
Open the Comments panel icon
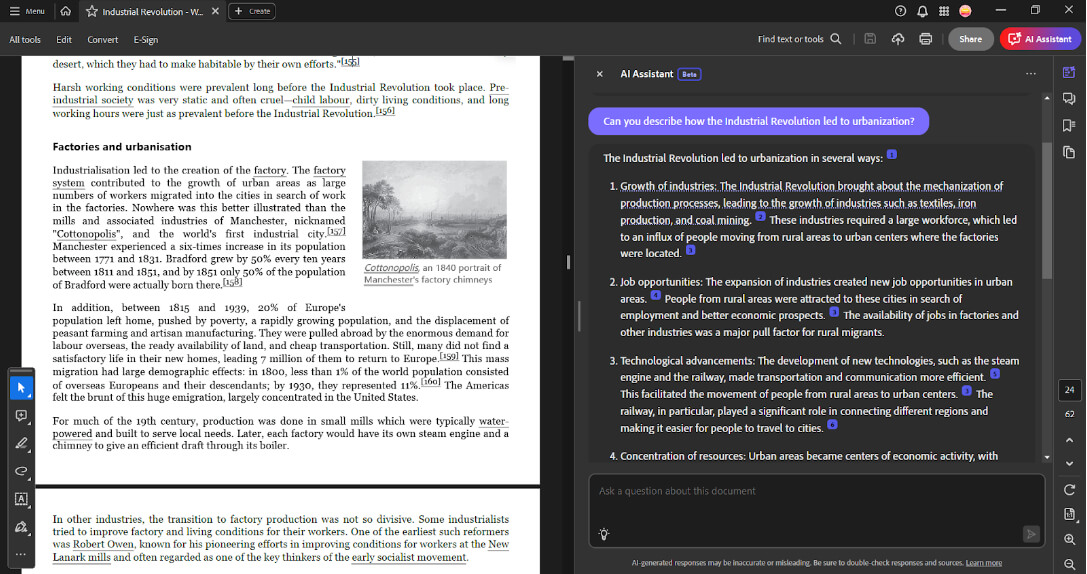[1069, 99]
